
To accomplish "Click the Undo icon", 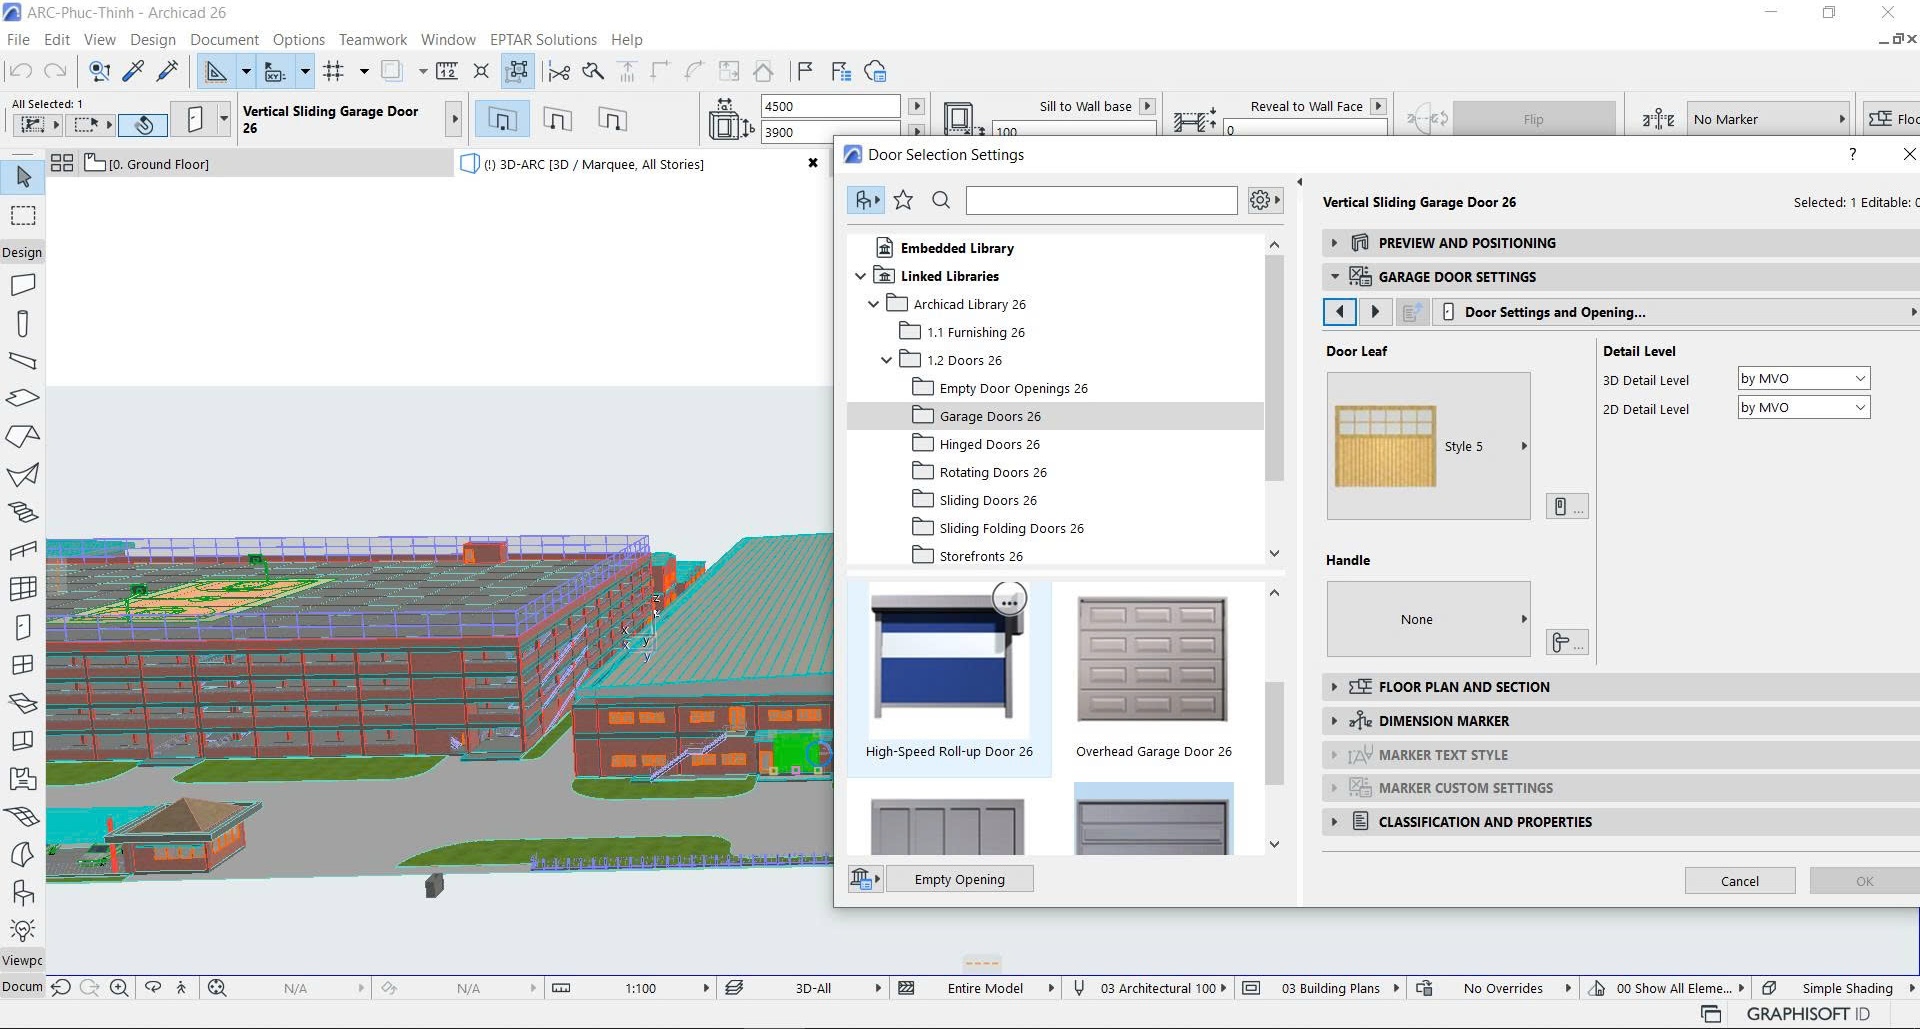I will (18, 71).
